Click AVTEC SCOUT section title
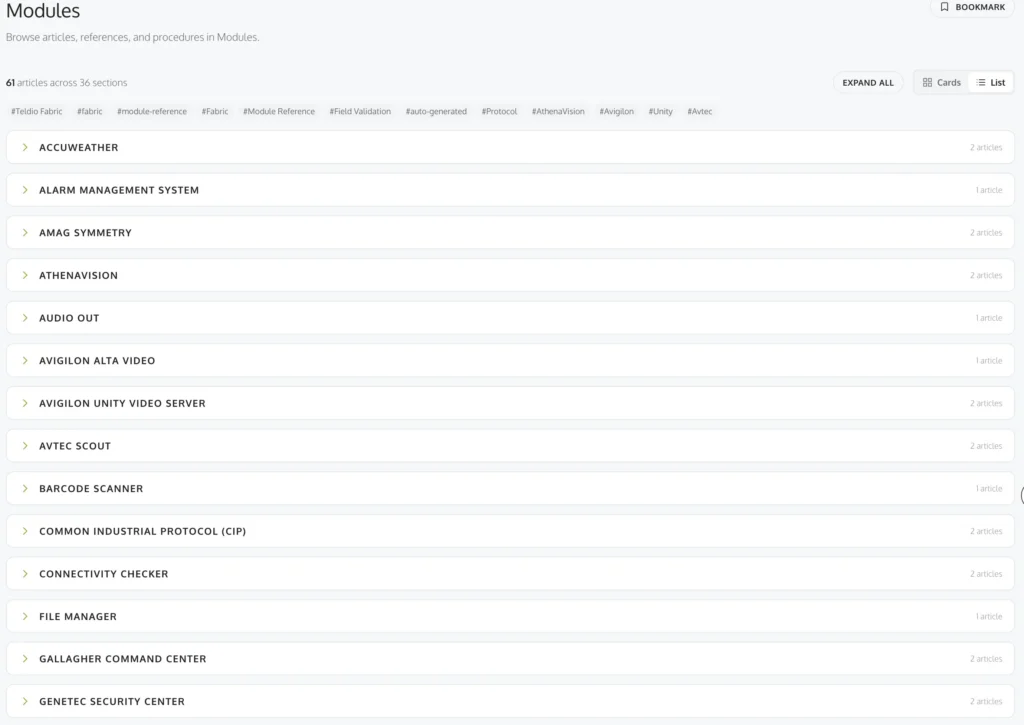The width and height of the screenshot is (1024, 725). pos(75,446)
